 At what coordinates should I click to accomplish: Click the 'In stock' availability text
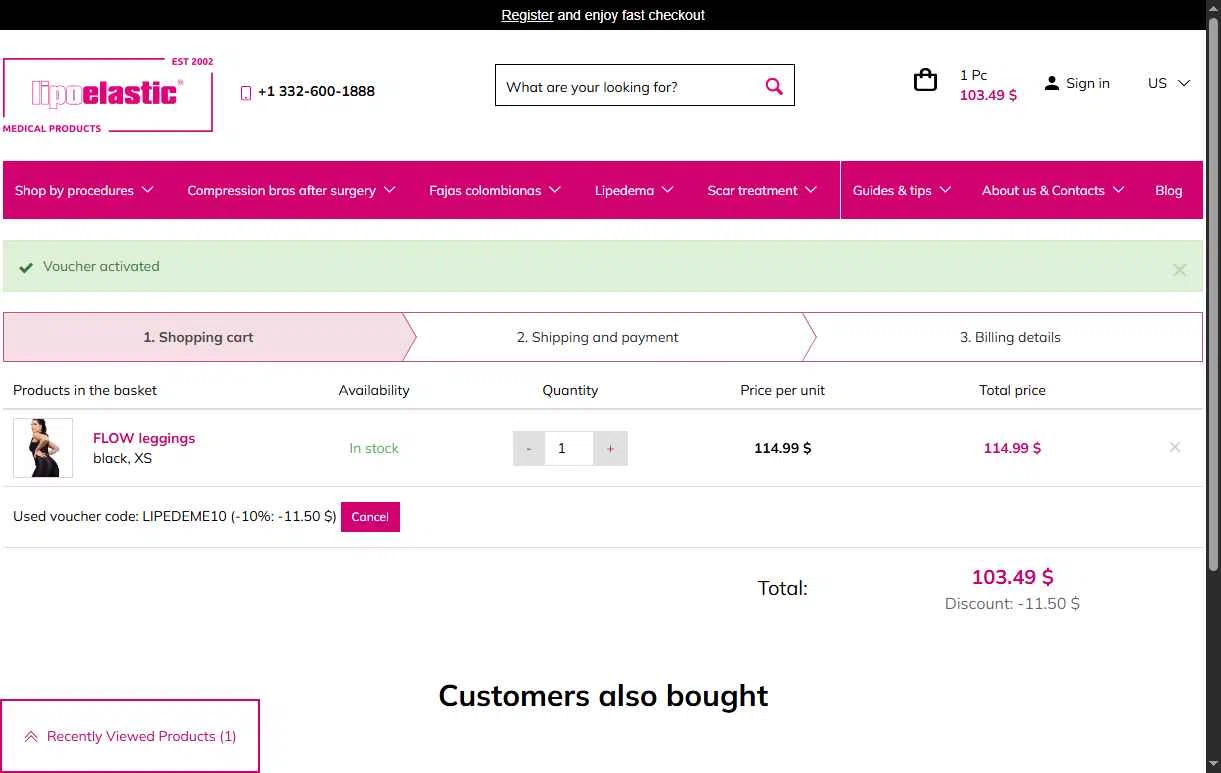pos(374,448)
